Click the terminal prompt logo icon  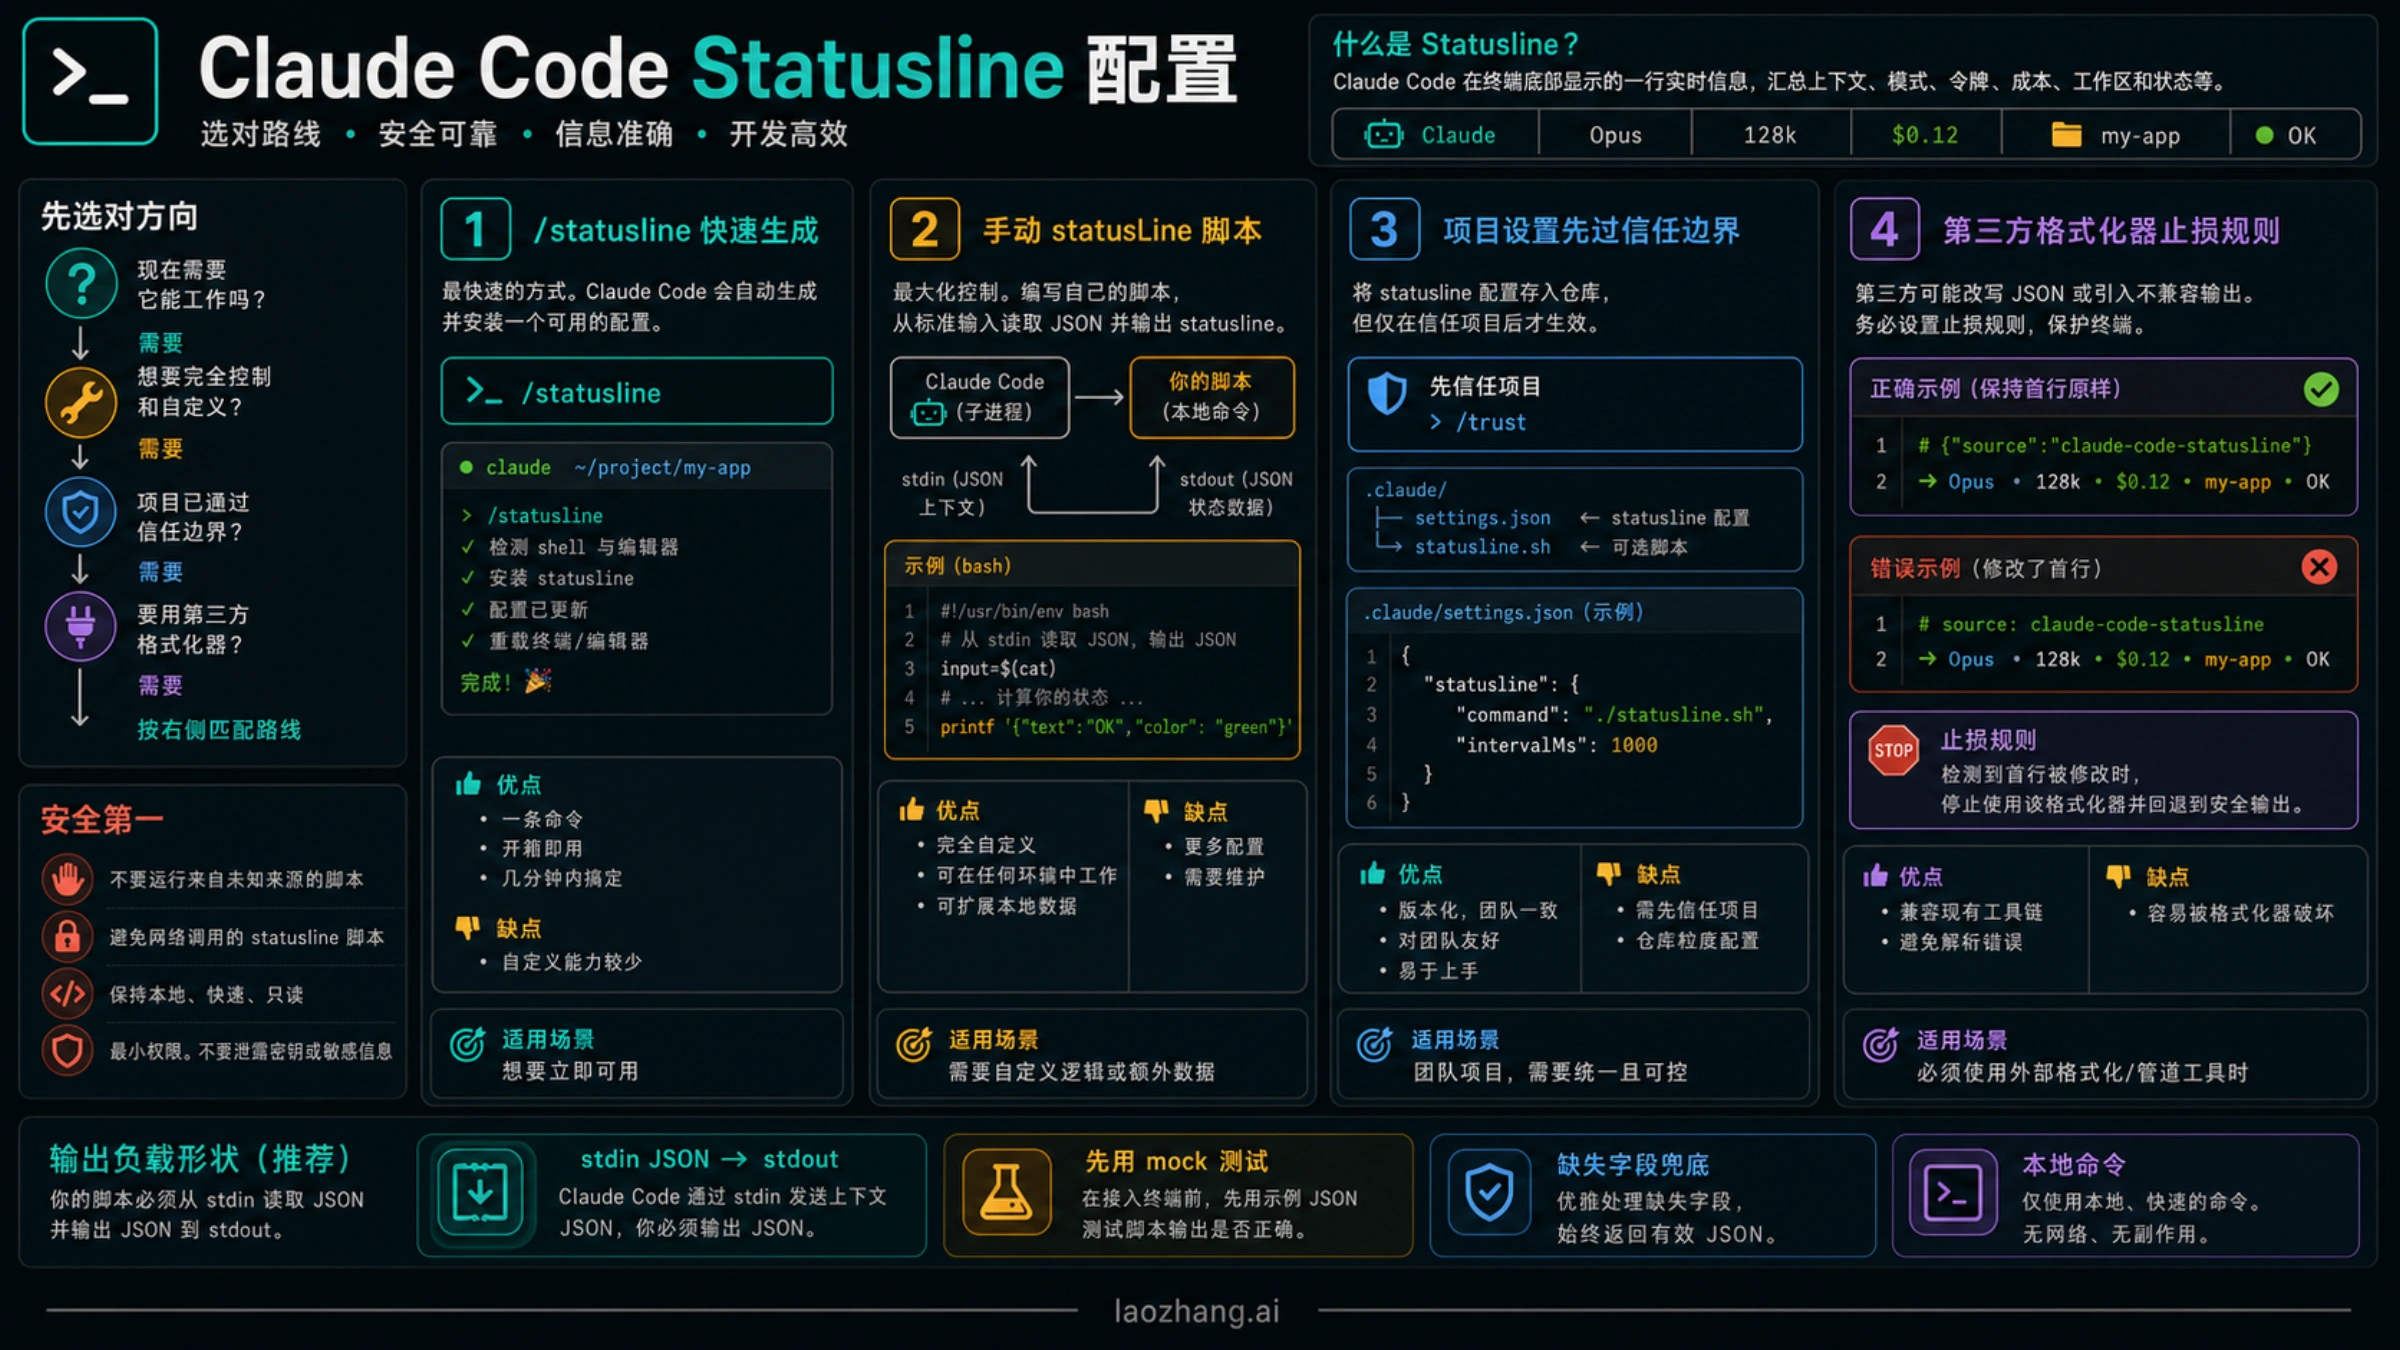90,81
